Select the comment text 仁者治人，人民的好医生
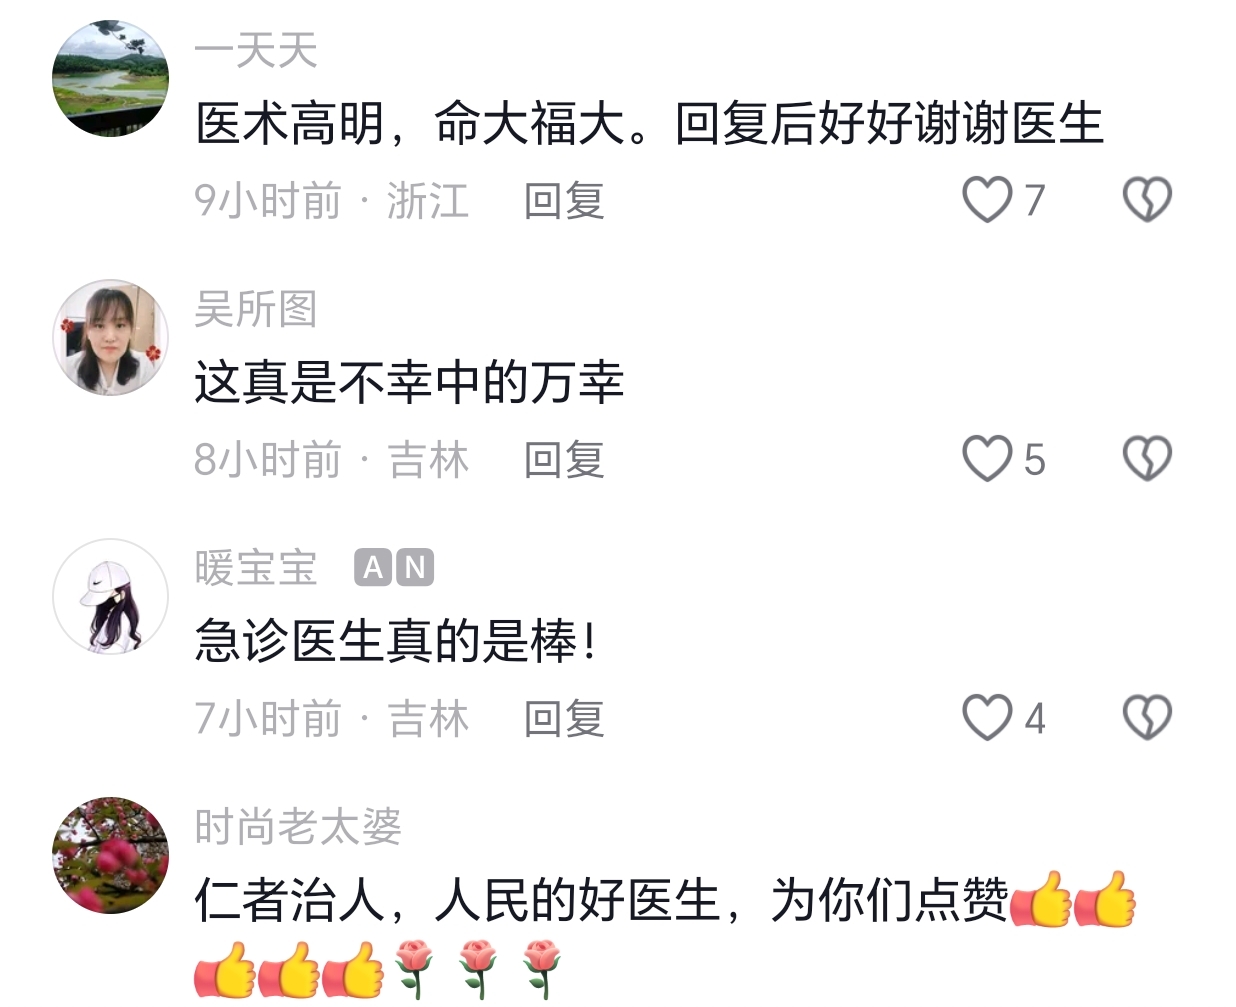1236x1007 pixels. (x=456, y=900)
